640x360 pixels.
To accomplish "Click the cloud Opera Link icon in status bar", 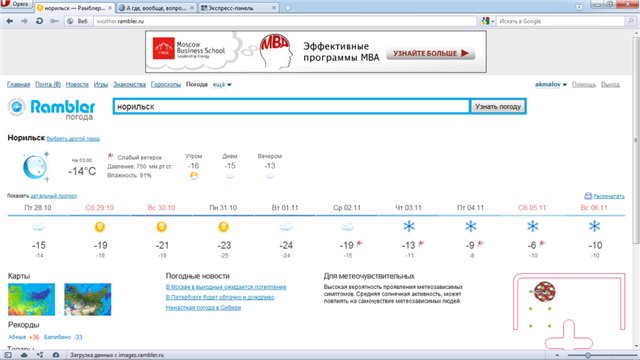I will pyautogui.click(x=24, y=355).
